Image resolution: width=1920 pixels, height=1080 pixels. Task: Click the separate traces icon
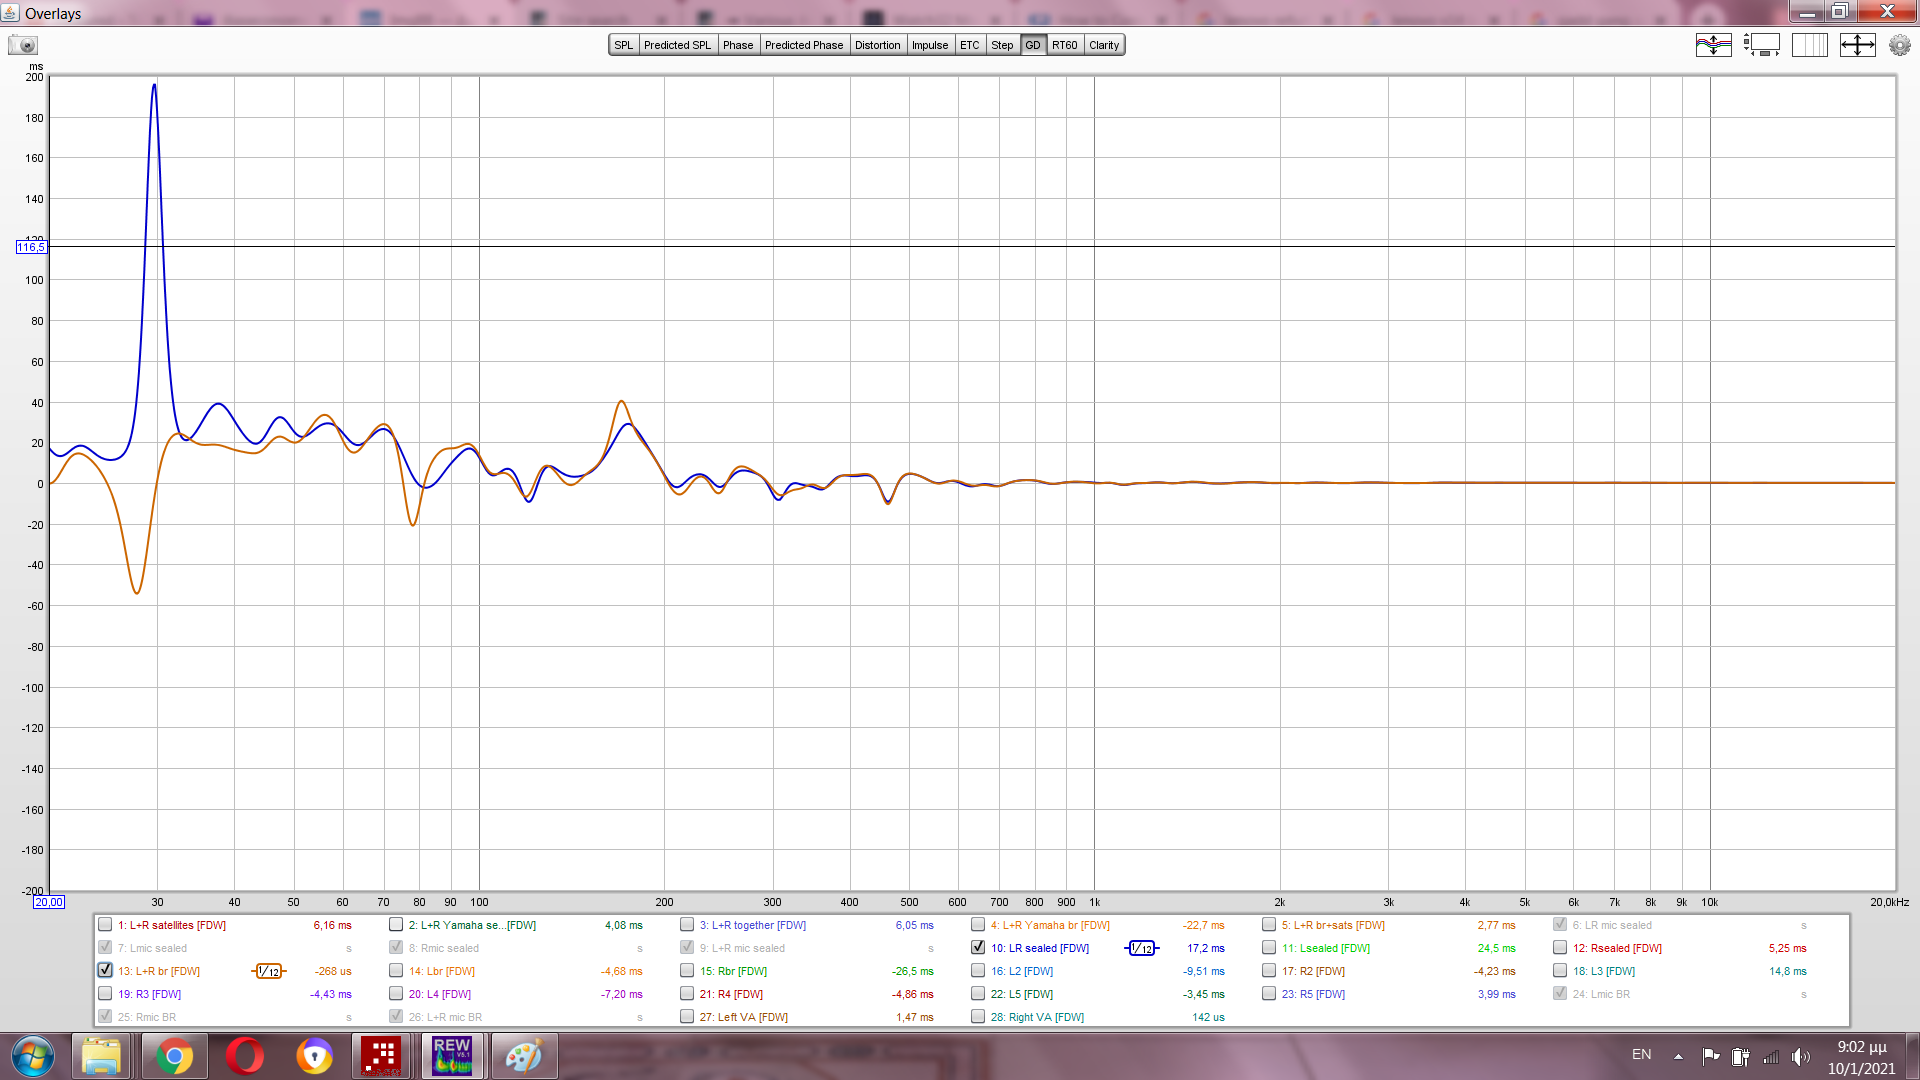[x=1713, y=45]
